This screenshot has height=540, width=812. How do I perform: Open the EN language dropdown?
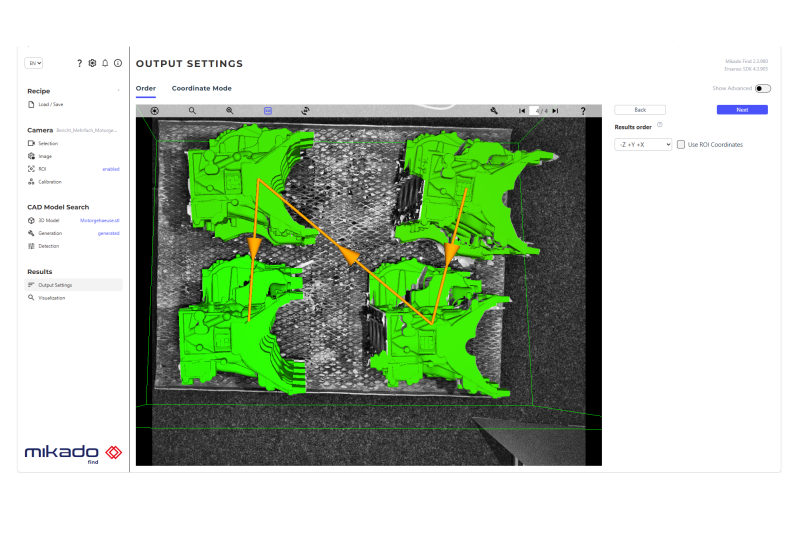coord(34,63)
